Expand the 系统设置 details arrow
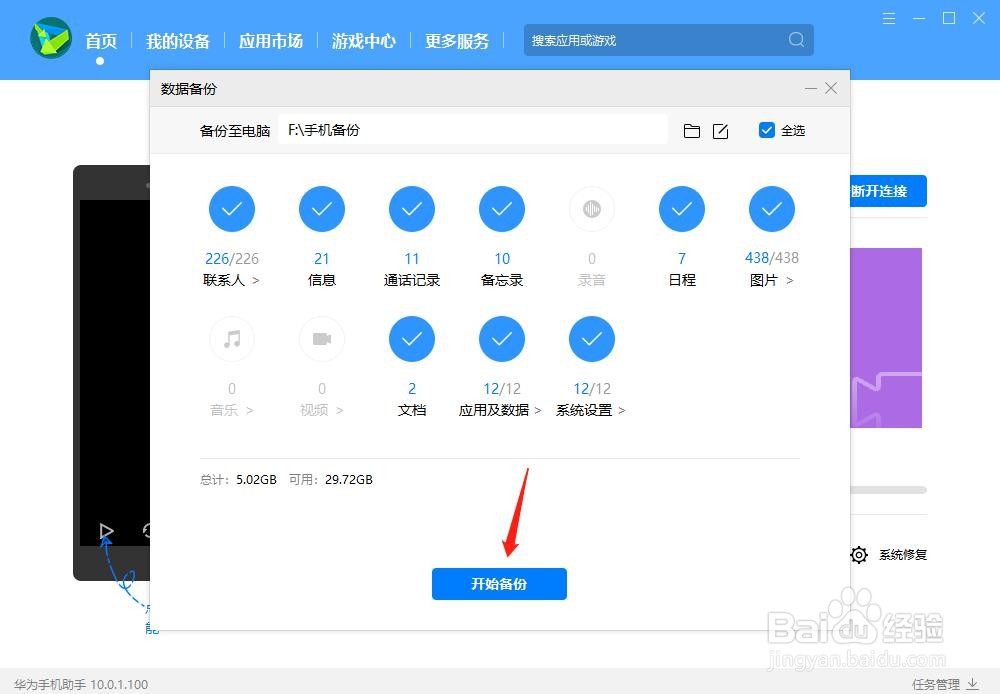 [622, 410]
